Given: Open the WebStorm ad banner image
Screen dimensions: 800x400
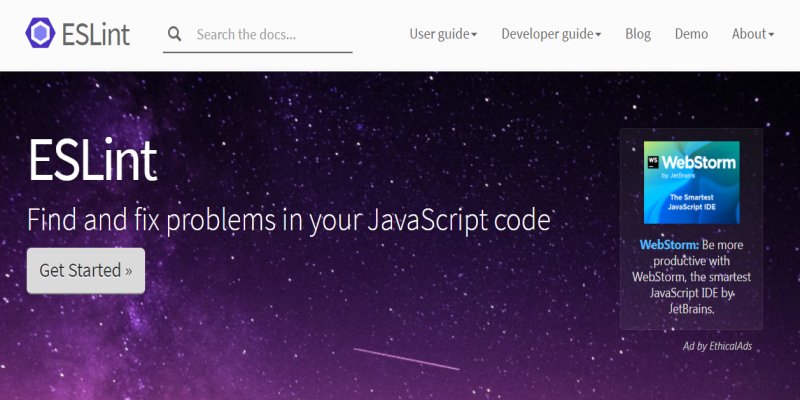Looking at the screenshot, I should [x=691, y=182].
